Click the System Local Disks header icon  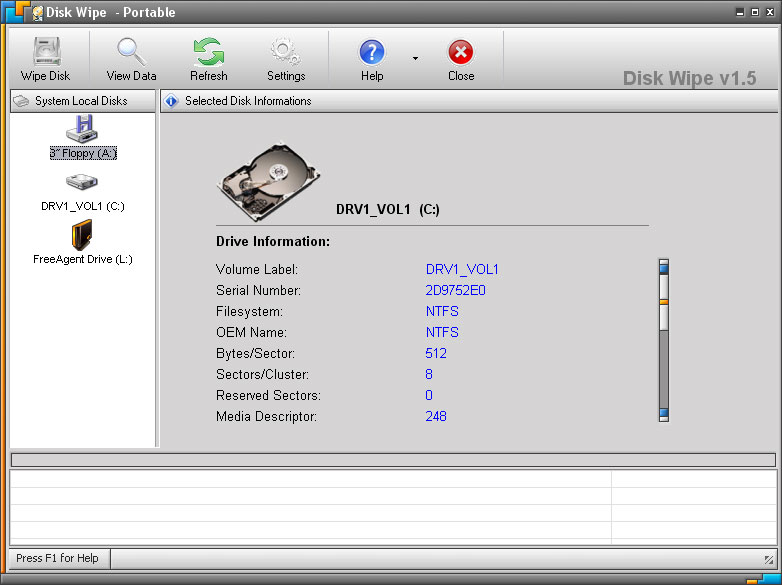tap(21, 101)
